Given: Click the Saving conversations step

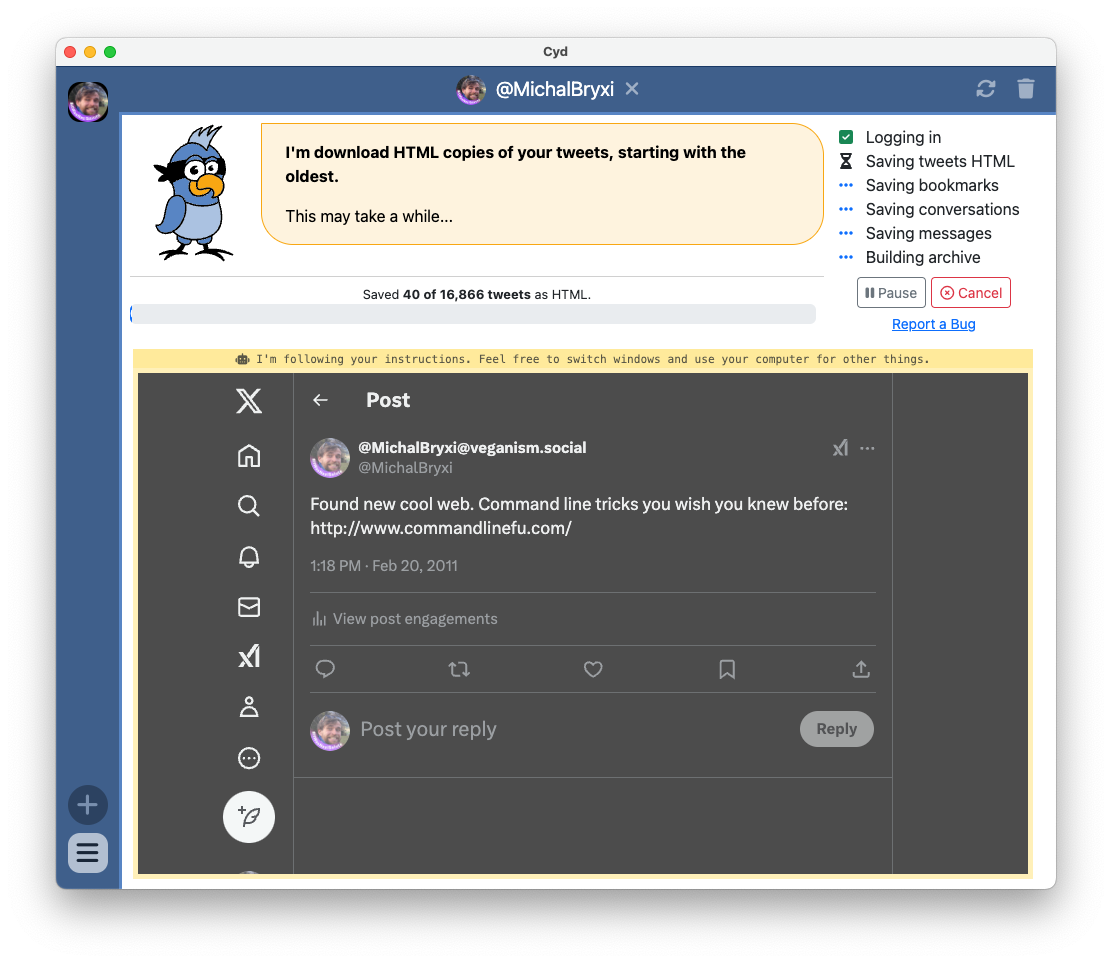Looking at the screenshot, I should coord(942,209).
